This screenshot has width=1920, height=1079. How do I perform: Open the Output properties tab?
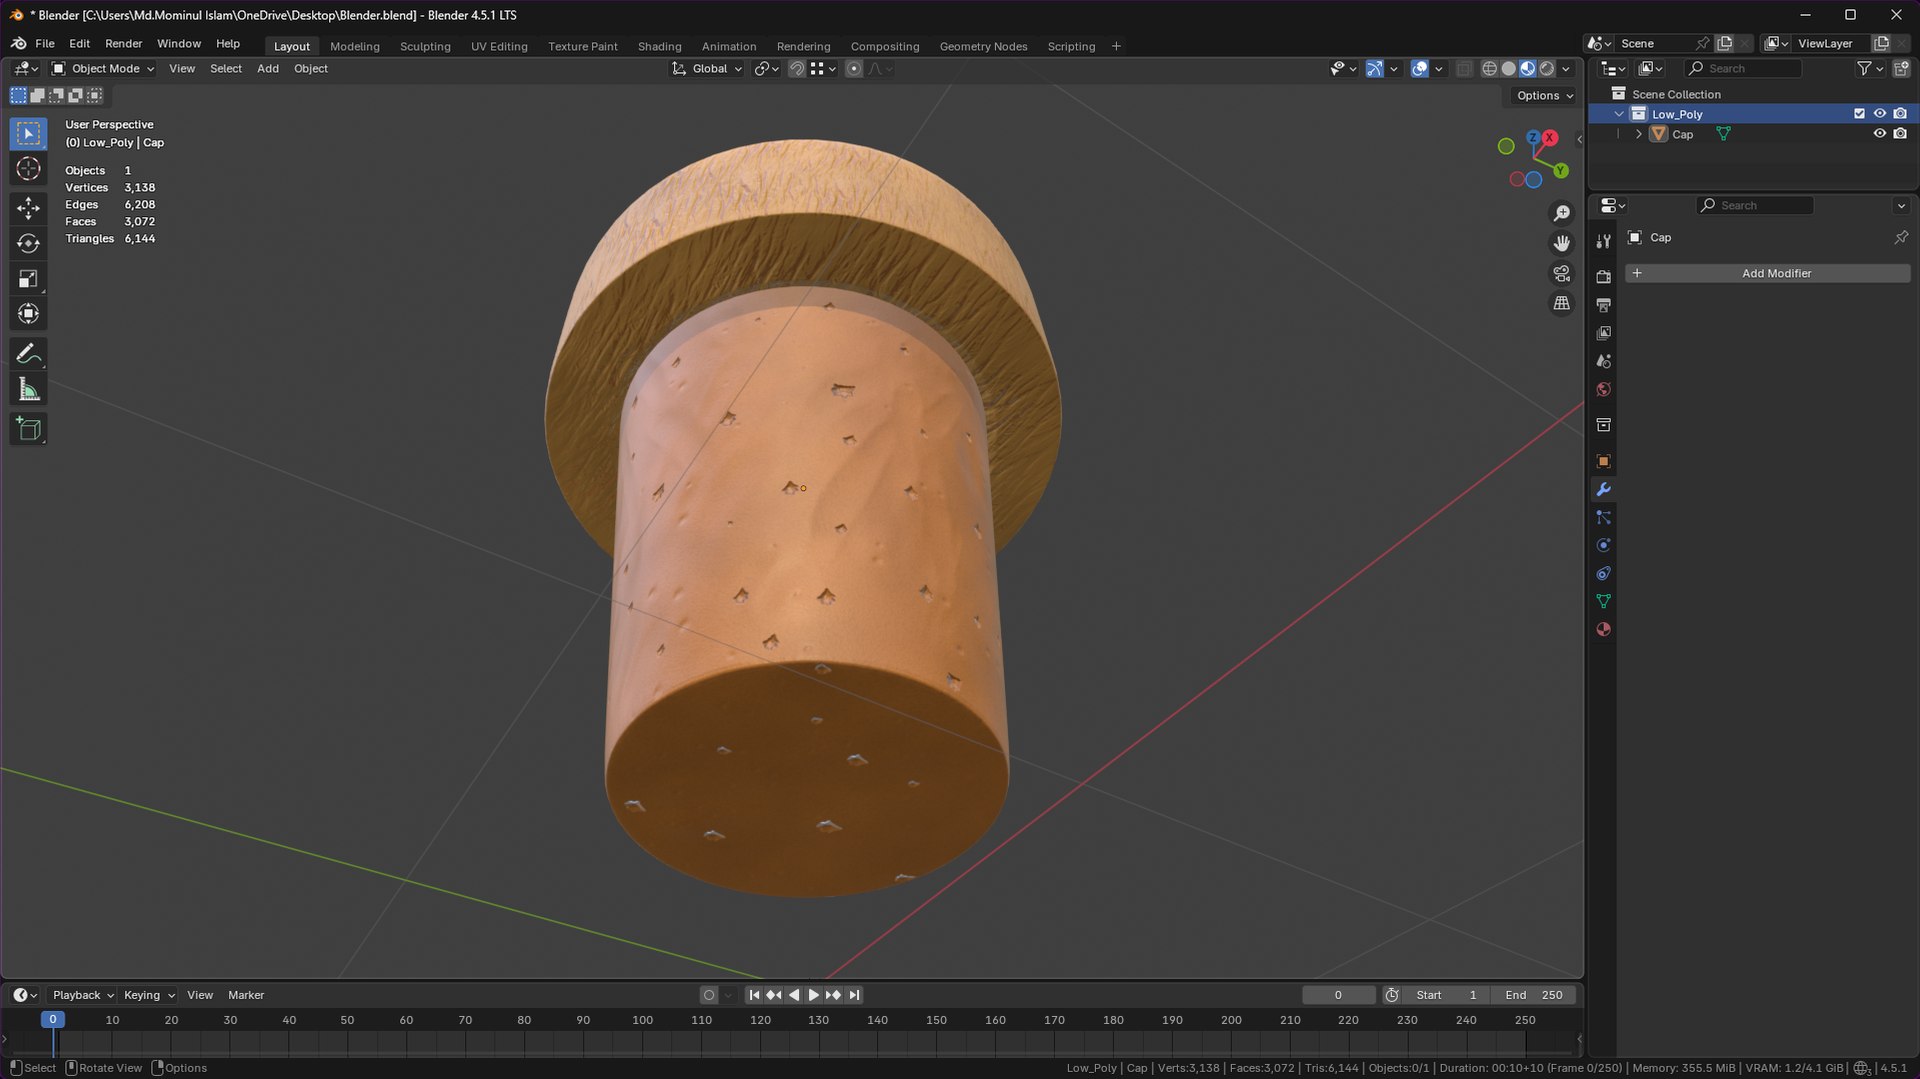point(1603,305)
